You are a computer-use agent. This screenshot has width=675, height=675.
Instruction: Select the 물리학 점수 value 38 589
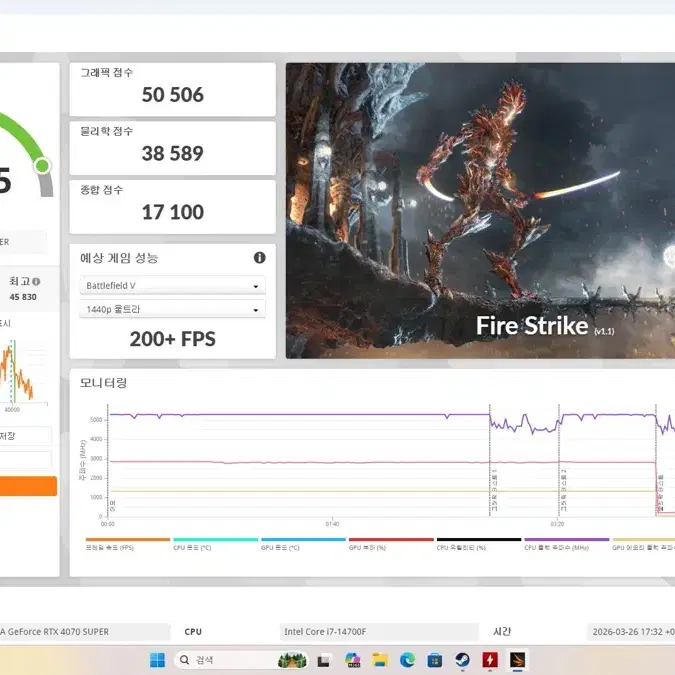[x=173, y=153]
